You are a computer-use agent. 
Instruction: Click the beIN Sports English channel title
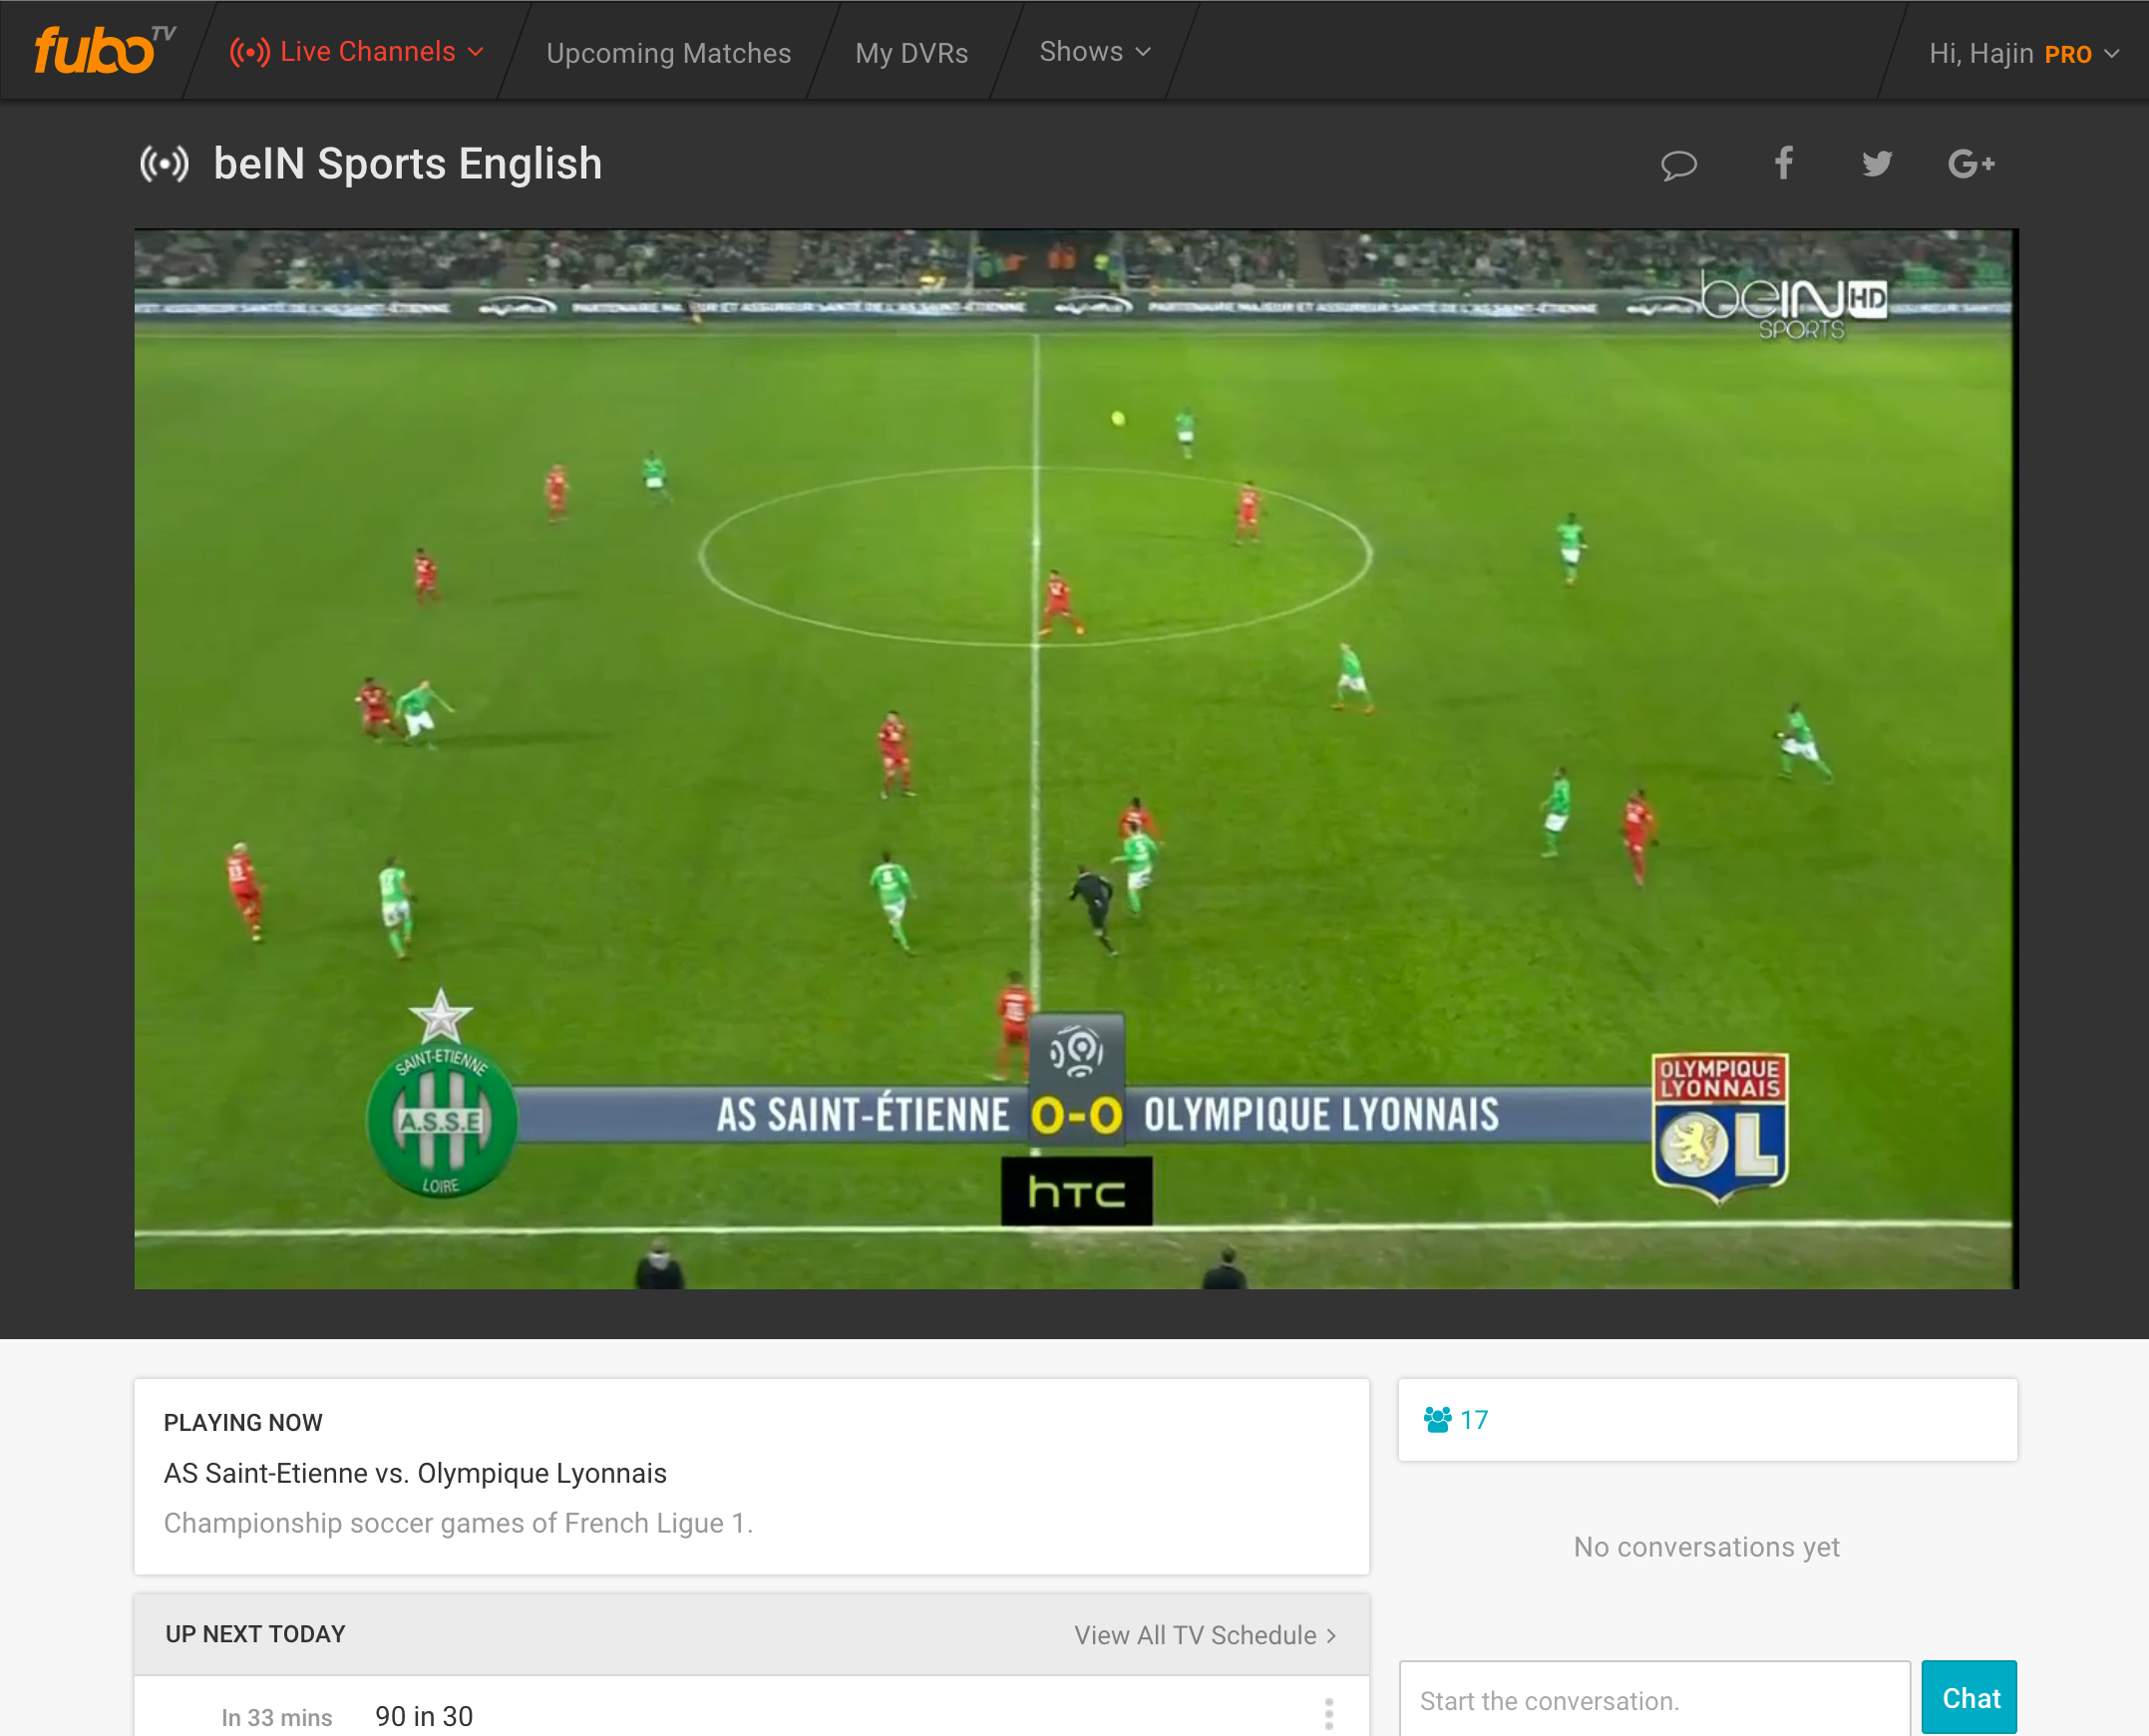coord(407,164)
